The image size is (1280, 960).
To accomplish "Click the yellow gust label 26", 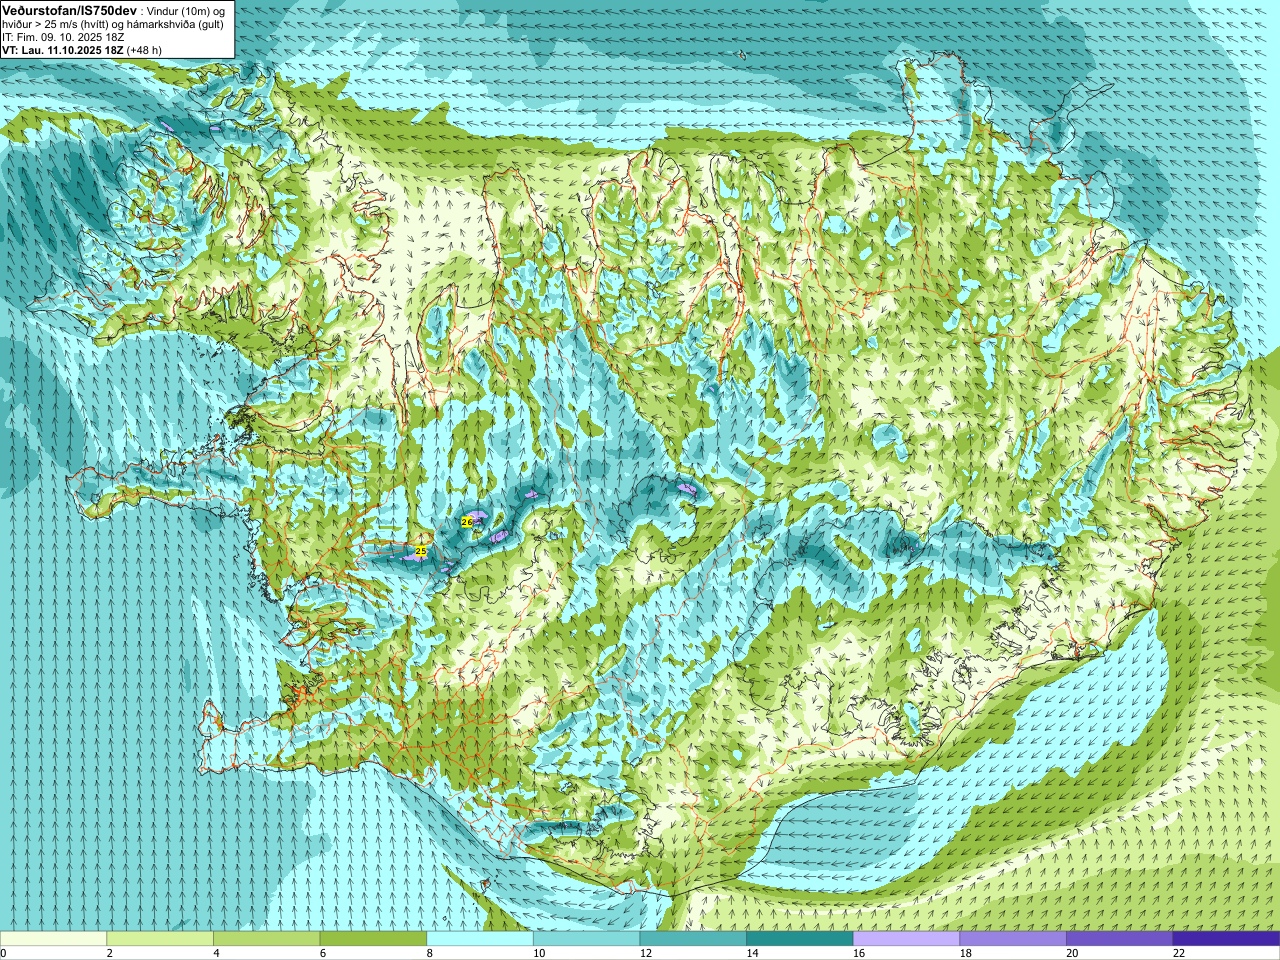I will click(467, 522).
